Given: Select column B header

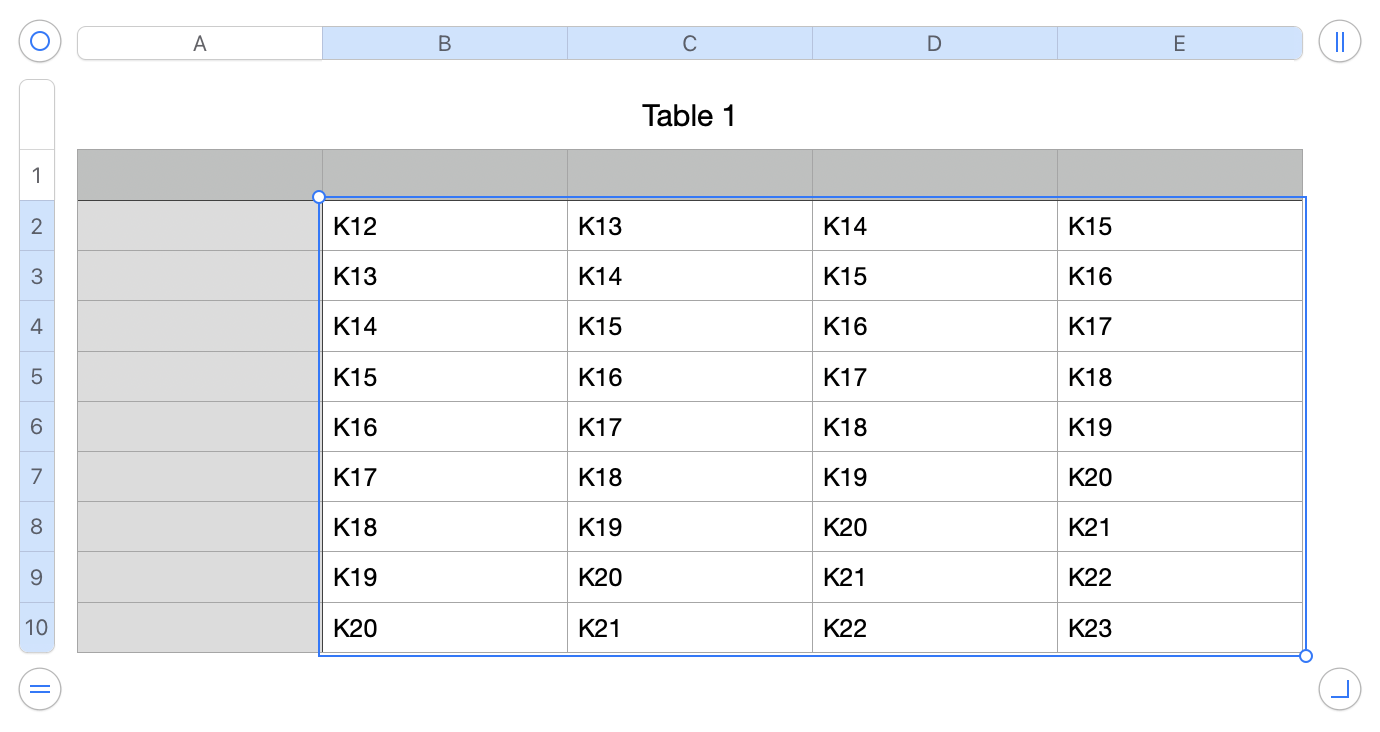Looking at the screenshot, I should click(x=445, y=44).
